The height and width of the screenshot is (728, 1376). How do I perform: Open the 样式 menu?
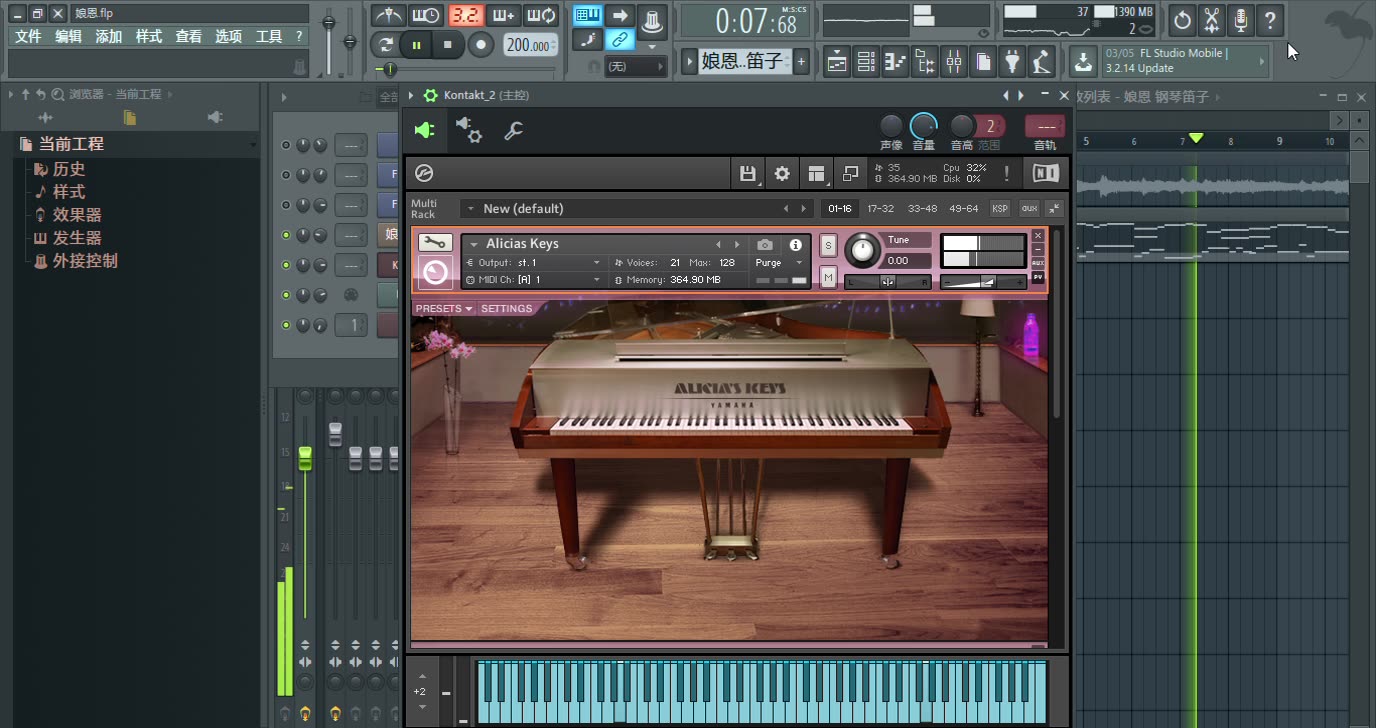click(x=148, y=36)
